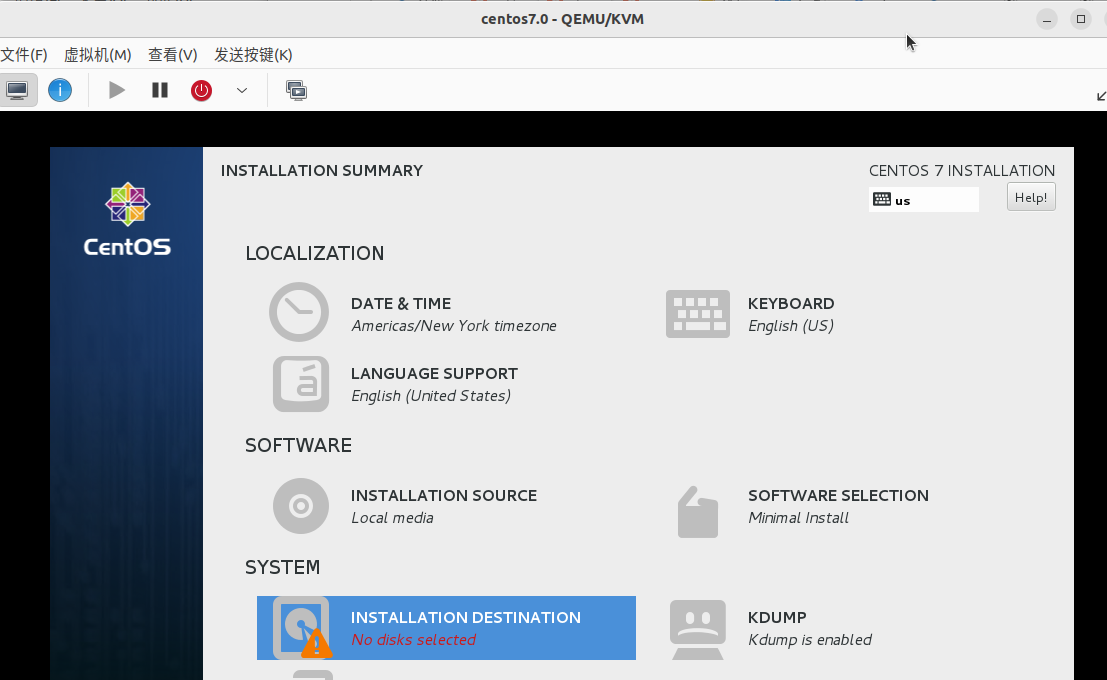Click the graphical console monitor icon
Screen dimensions: 1107x680
[x=17, y=90]
